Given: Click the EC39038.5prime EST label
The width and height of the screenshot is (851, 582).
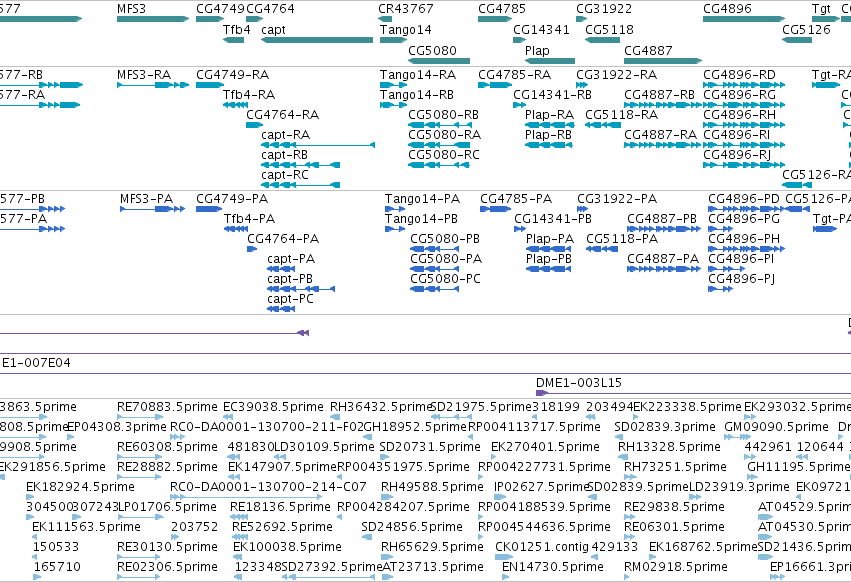Looking at the screenshot, I should [274, 407].
